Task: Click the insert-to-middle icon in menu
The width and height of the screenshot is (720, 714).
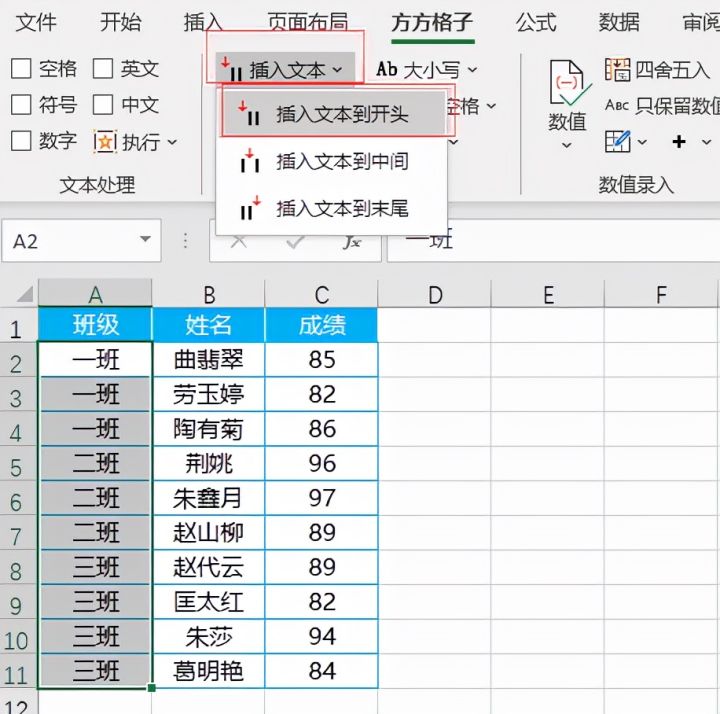Action: pos(250,161)
